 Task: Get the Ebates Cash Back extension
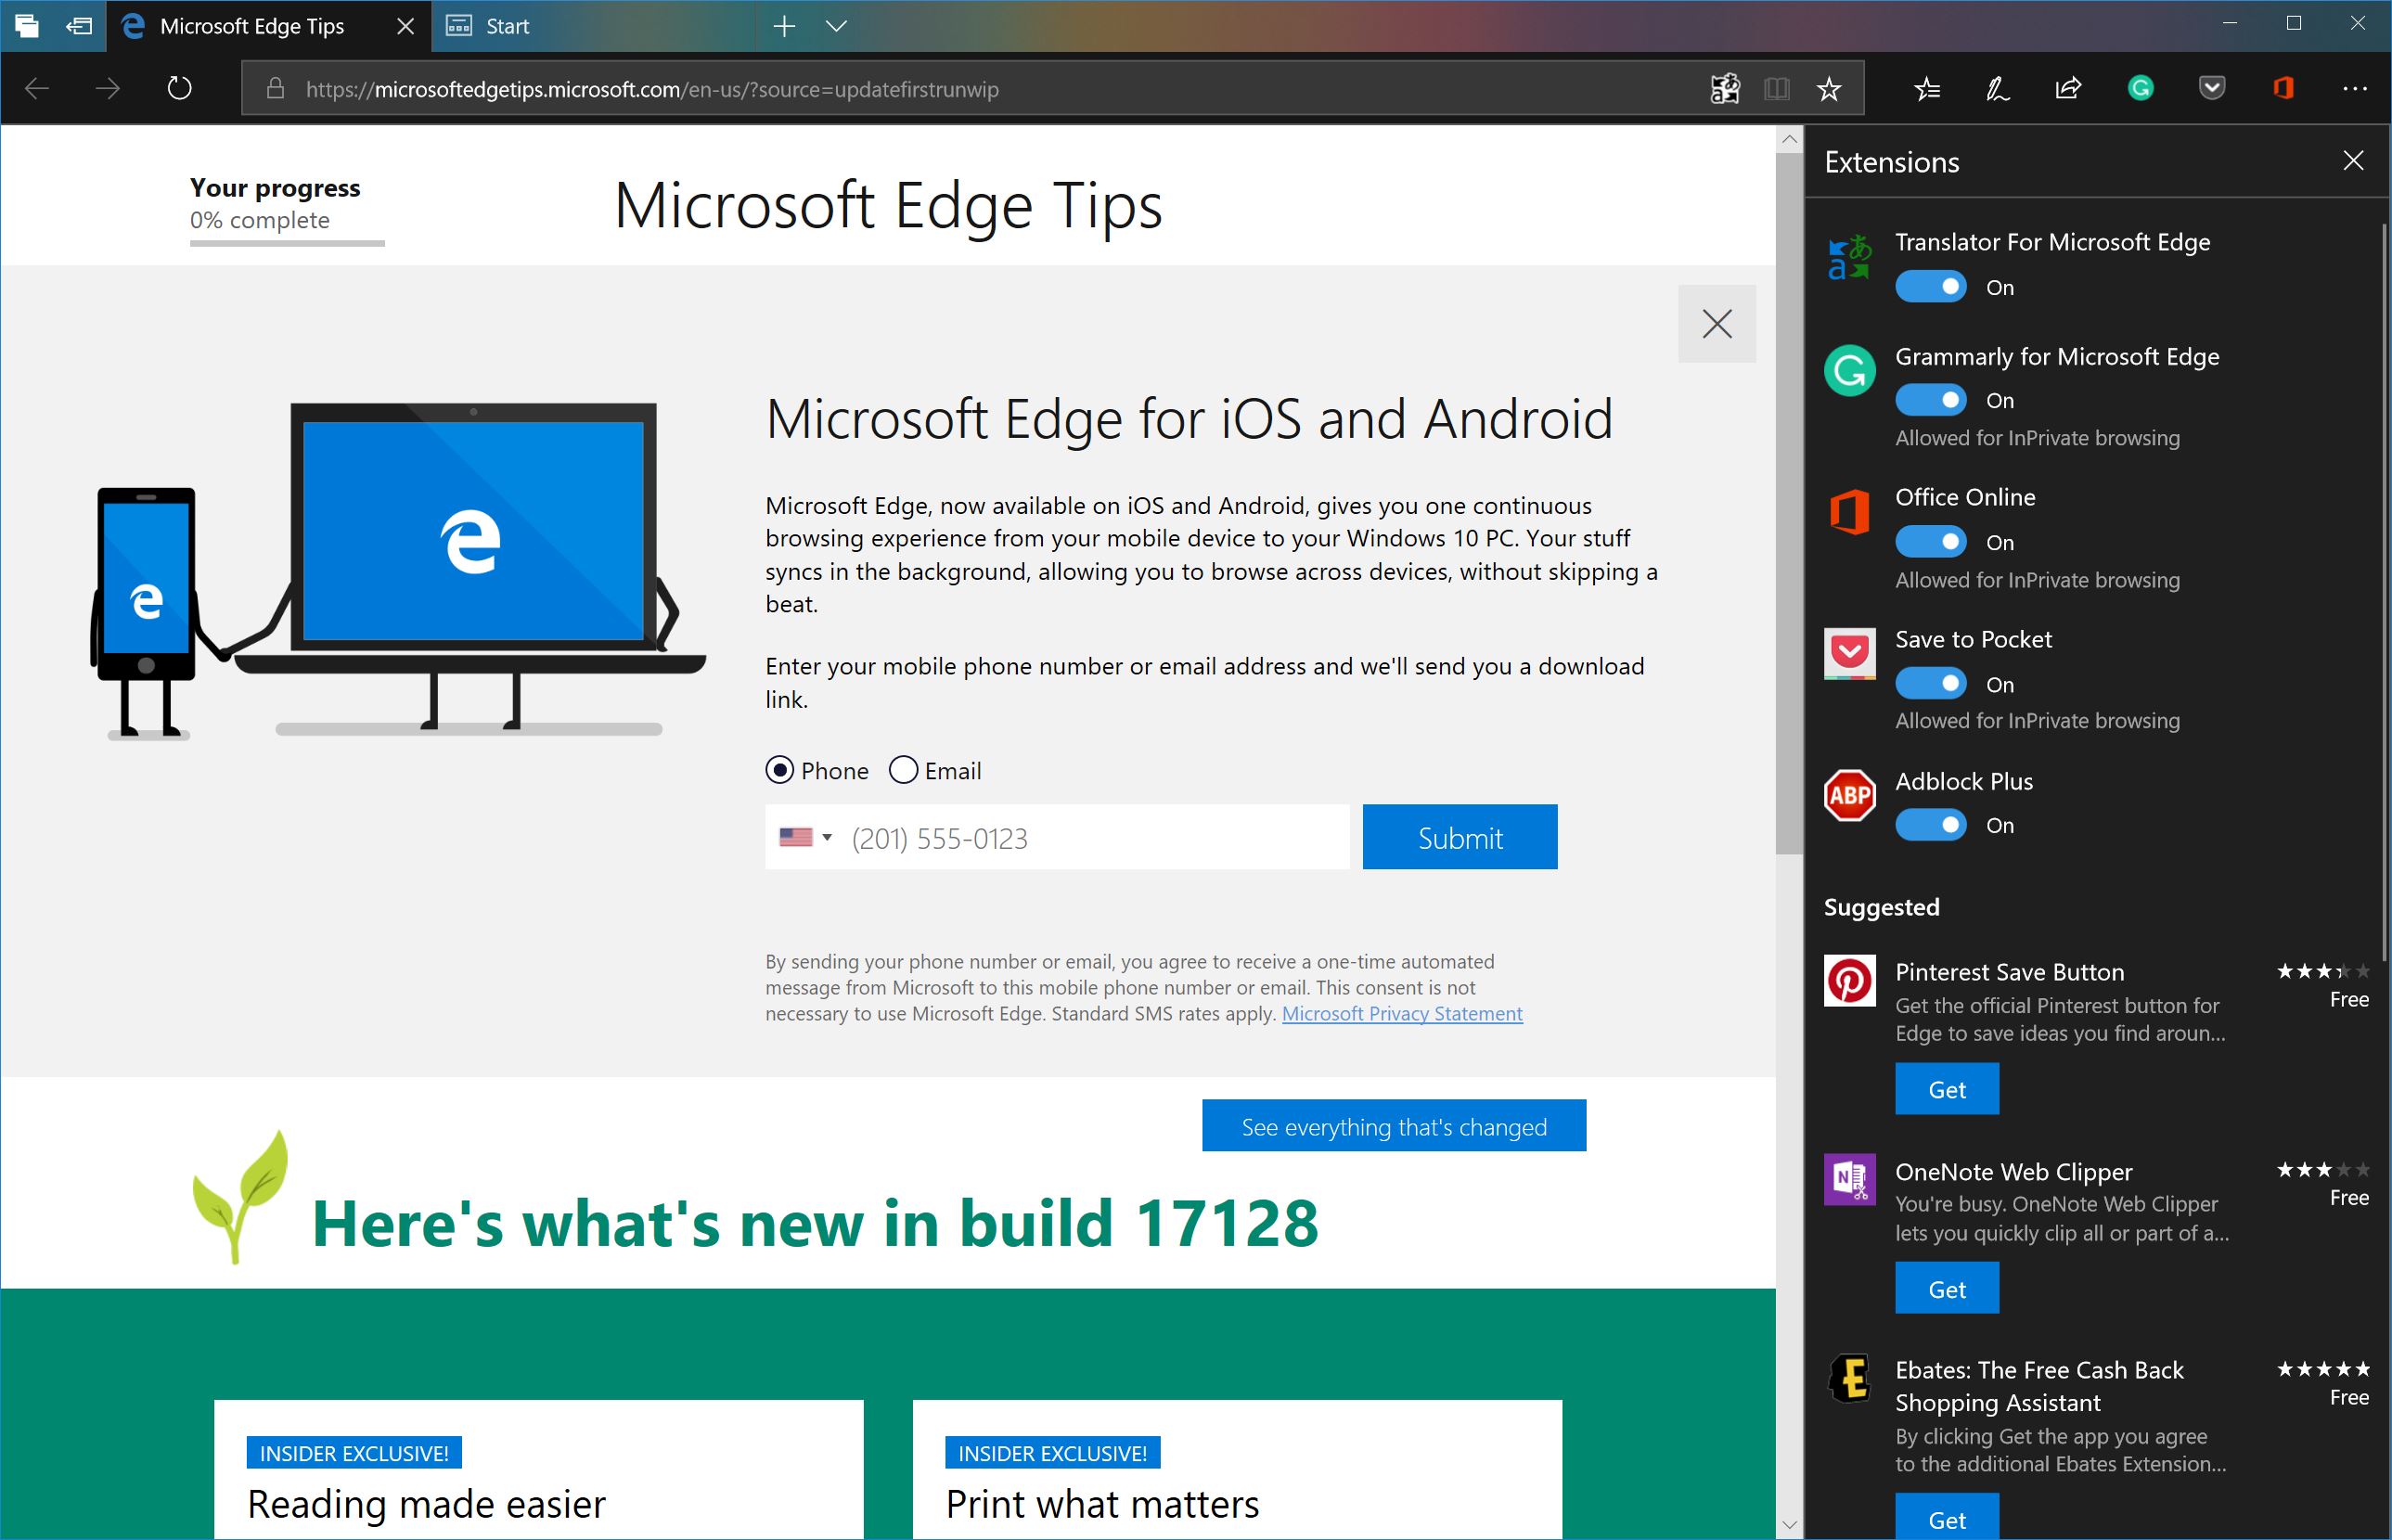tap(1946, 1517)
